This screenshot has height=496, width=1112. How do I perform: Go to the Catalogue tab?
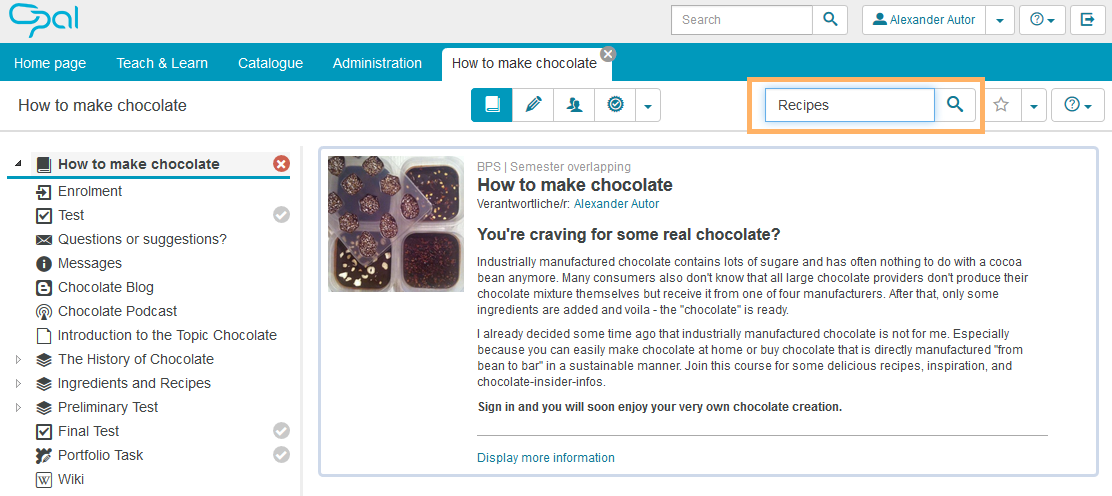[270, 63]
